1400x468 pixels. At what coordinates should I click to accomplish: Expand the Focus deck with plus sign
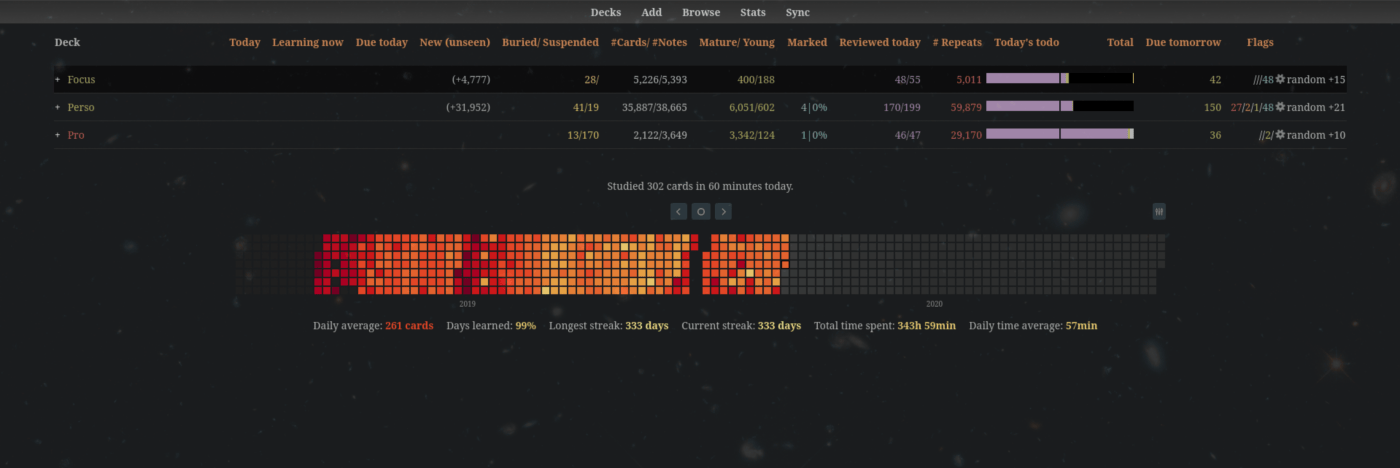click(58, 79)
